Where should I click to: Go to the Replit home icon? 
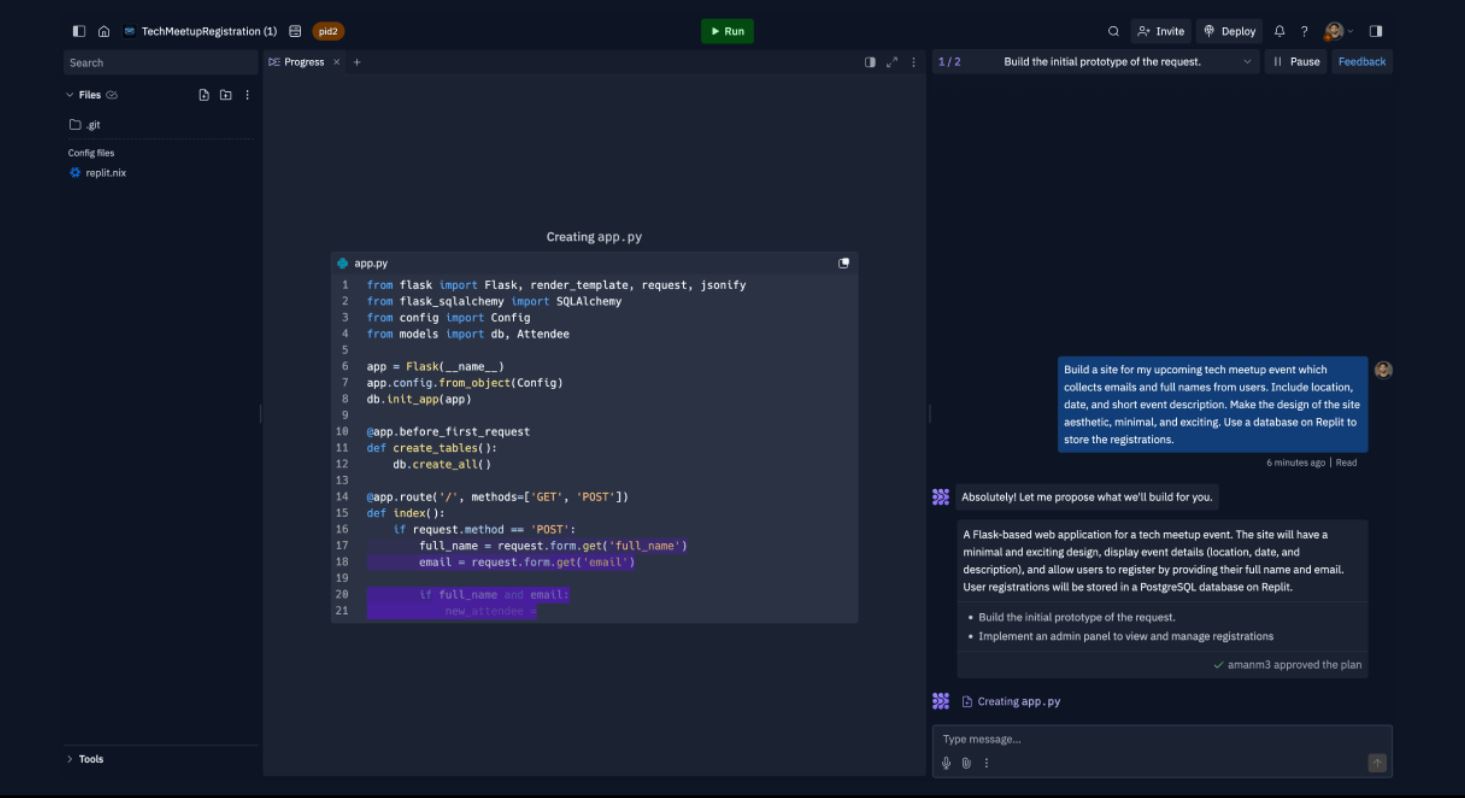pos(104,31)
